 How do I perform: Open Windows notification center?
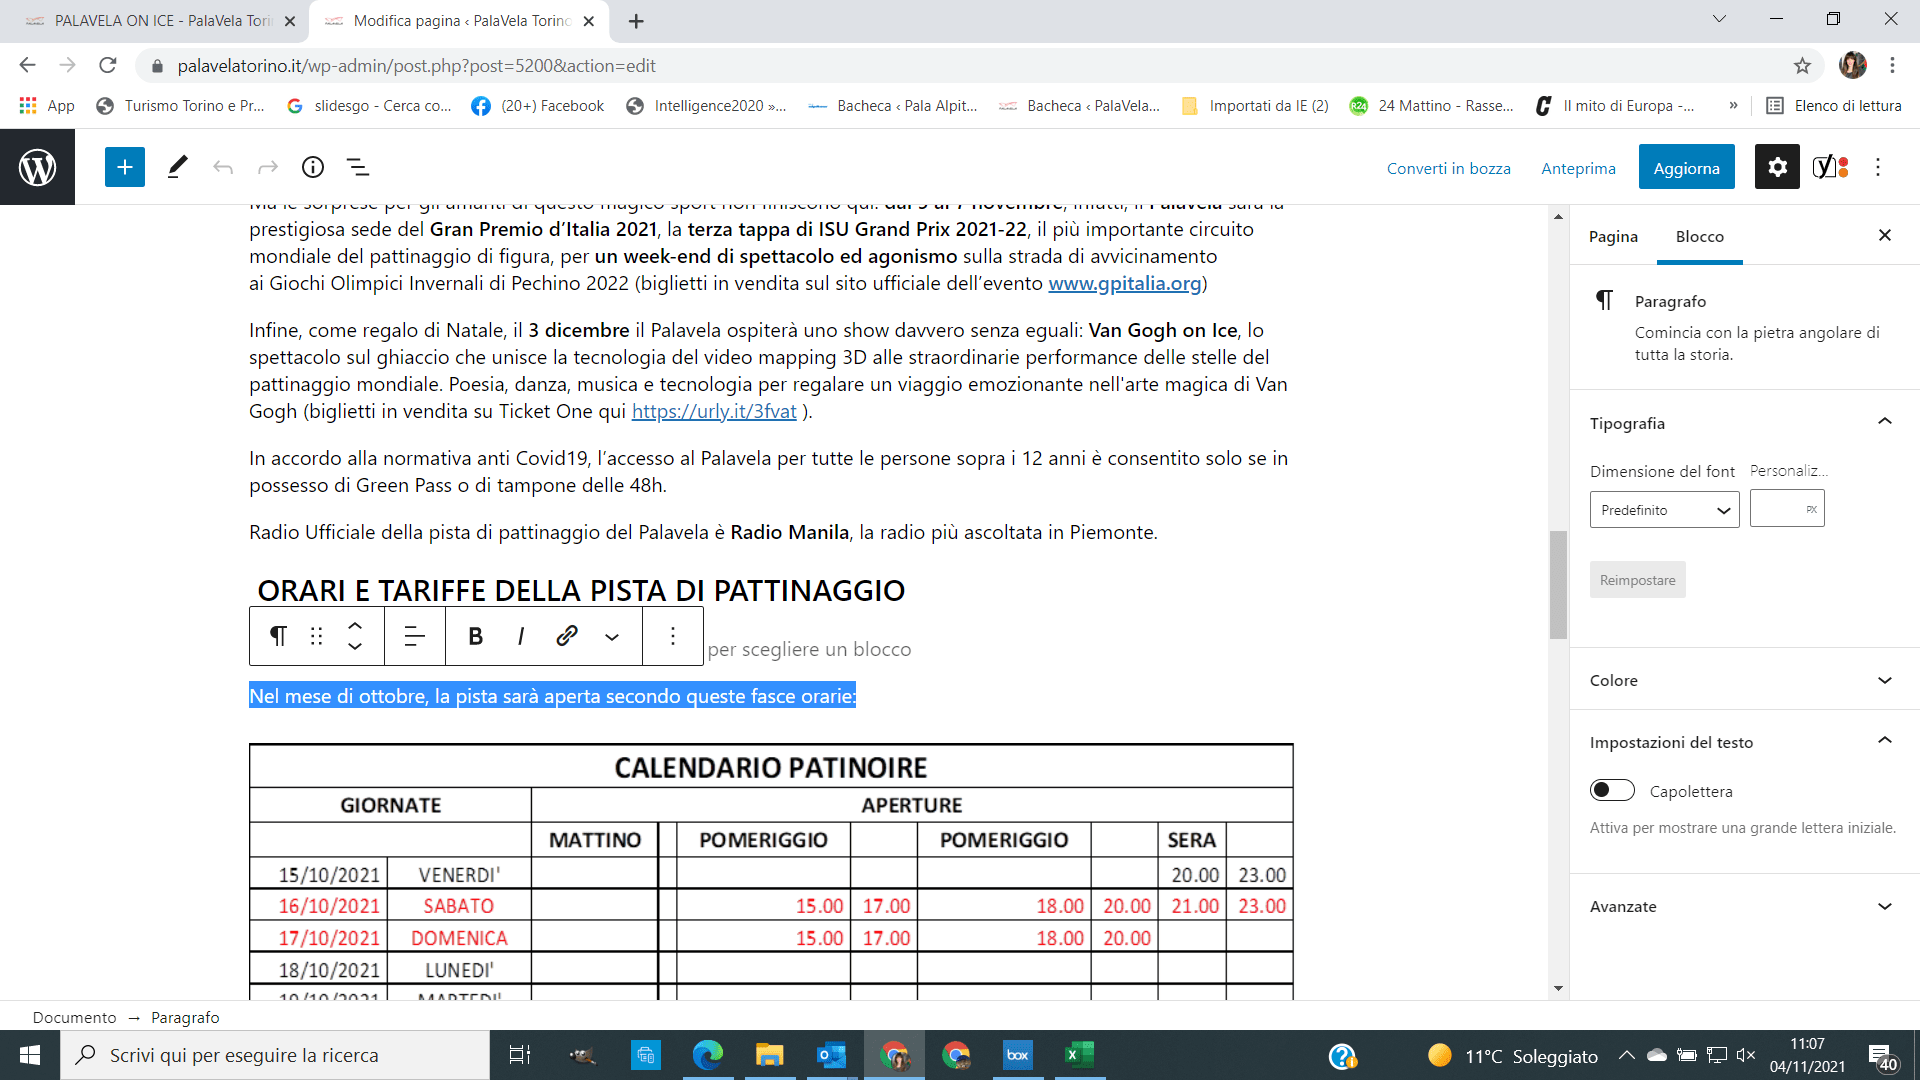tap(1883, 1056)
